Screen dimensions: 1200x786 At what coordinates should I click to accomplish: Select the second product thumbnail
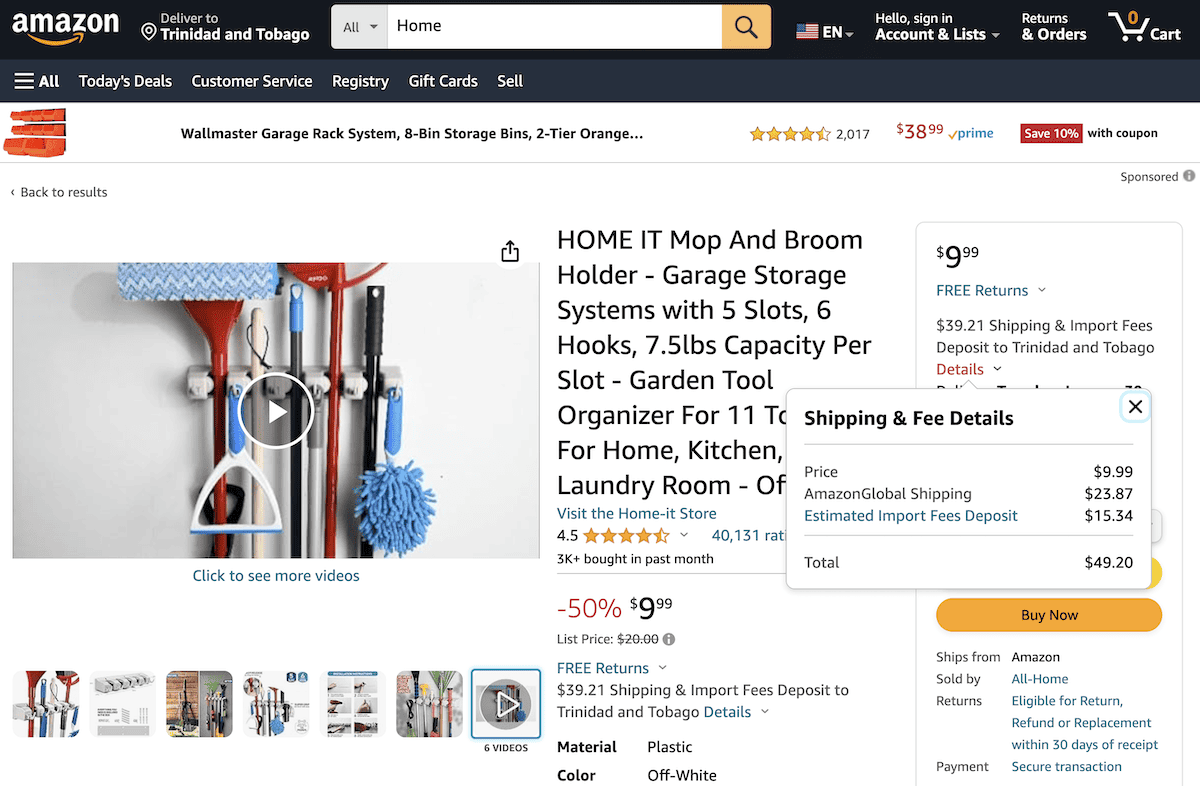pyautogui.click(x=122, y=703)
